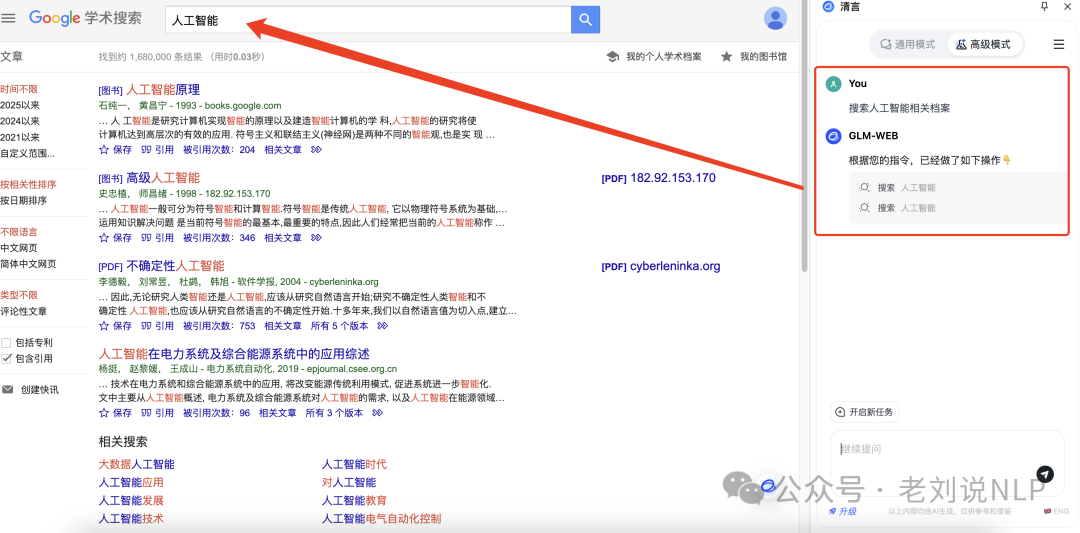Image resolution: width=1080 pixels, height=533 pixels.
Task: Open the [PDF] cyberleninka.org link
Action: coord(661,266)
